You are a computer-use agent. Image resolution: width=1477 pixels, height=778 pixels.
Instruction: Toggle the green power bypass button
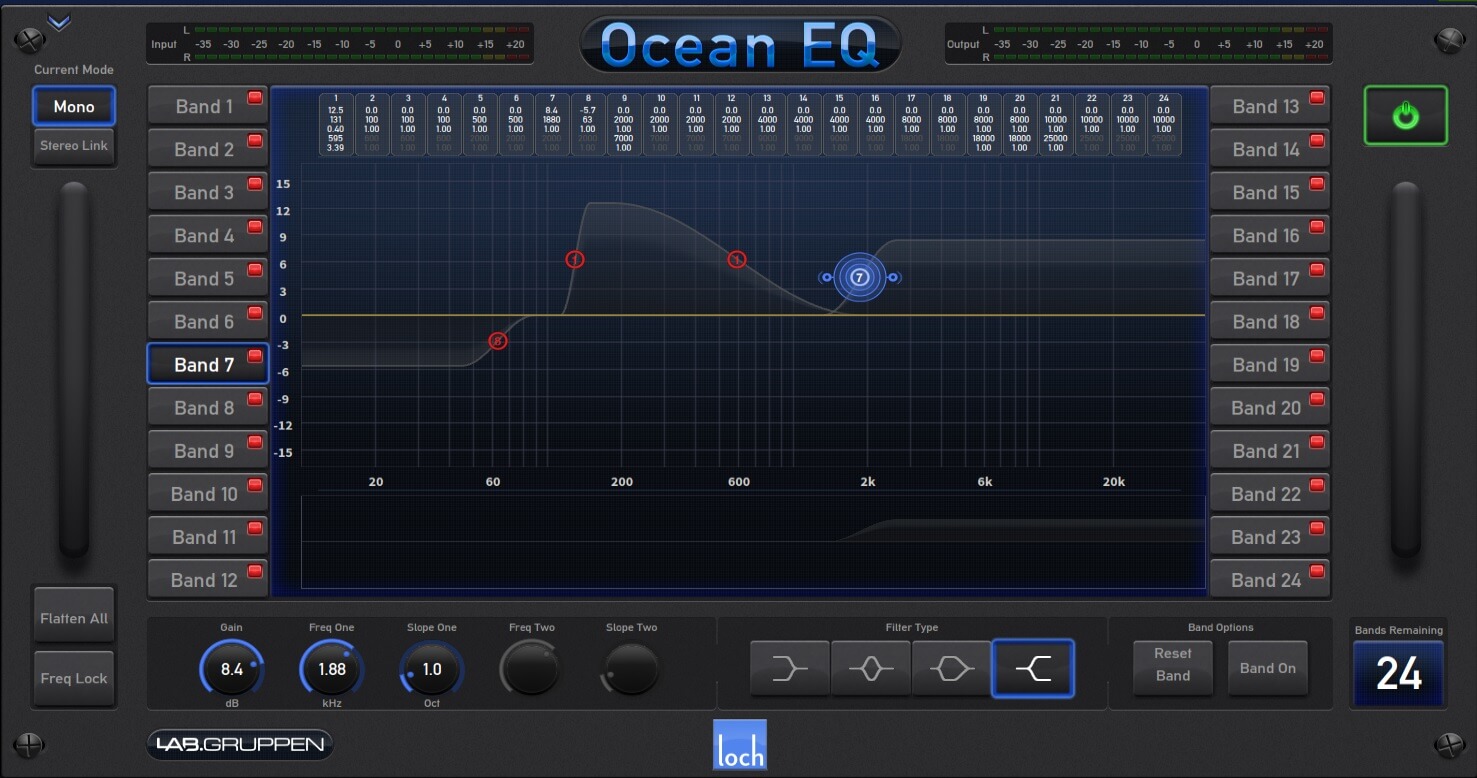pos(1406,116)
